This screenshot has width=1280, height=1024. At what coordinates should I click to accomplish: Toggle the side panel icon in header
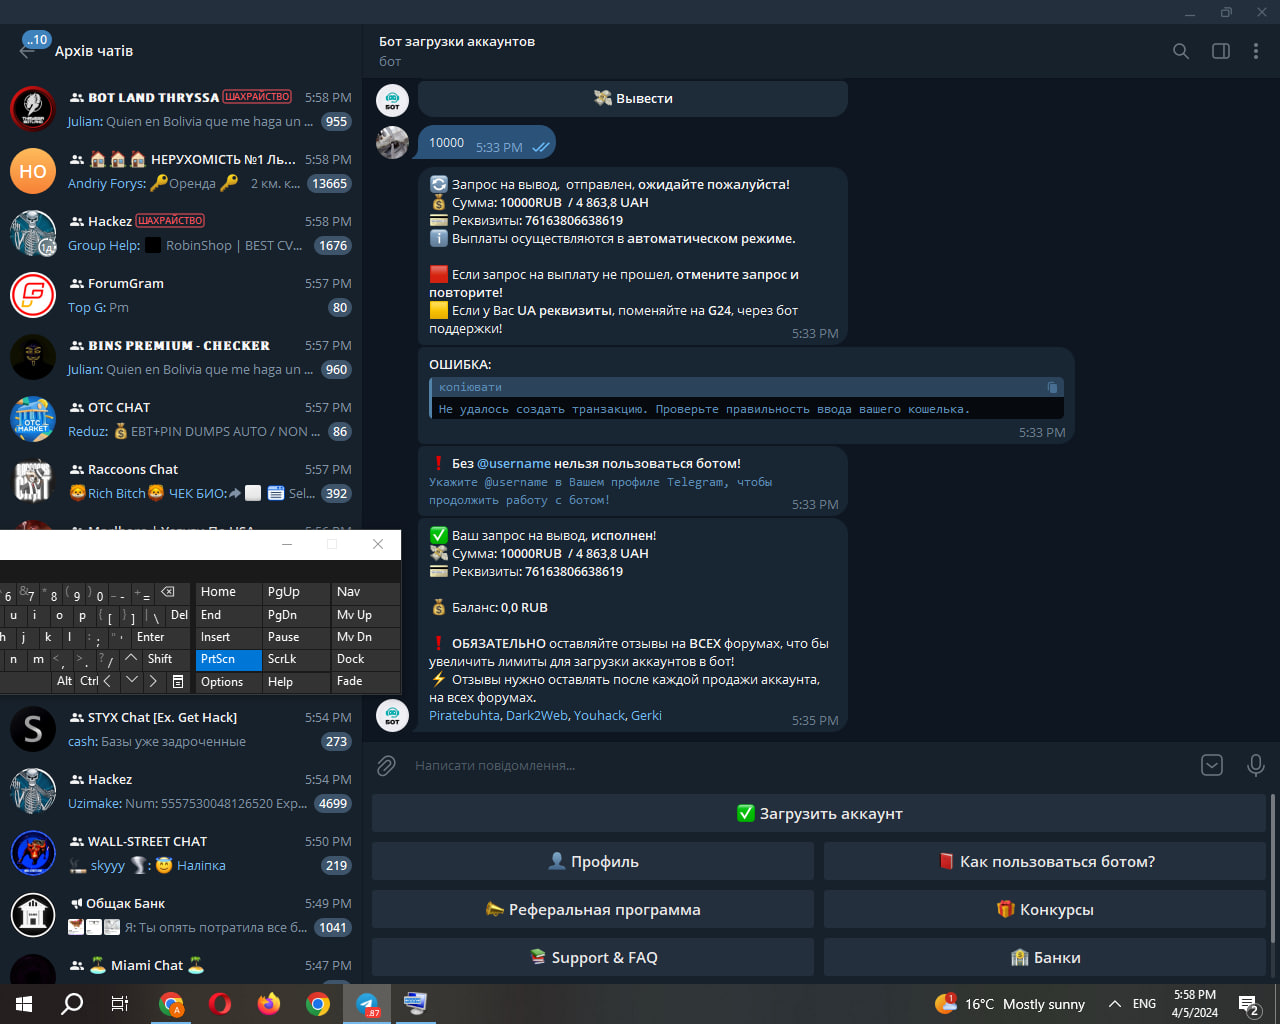(x=1221, y=51)
